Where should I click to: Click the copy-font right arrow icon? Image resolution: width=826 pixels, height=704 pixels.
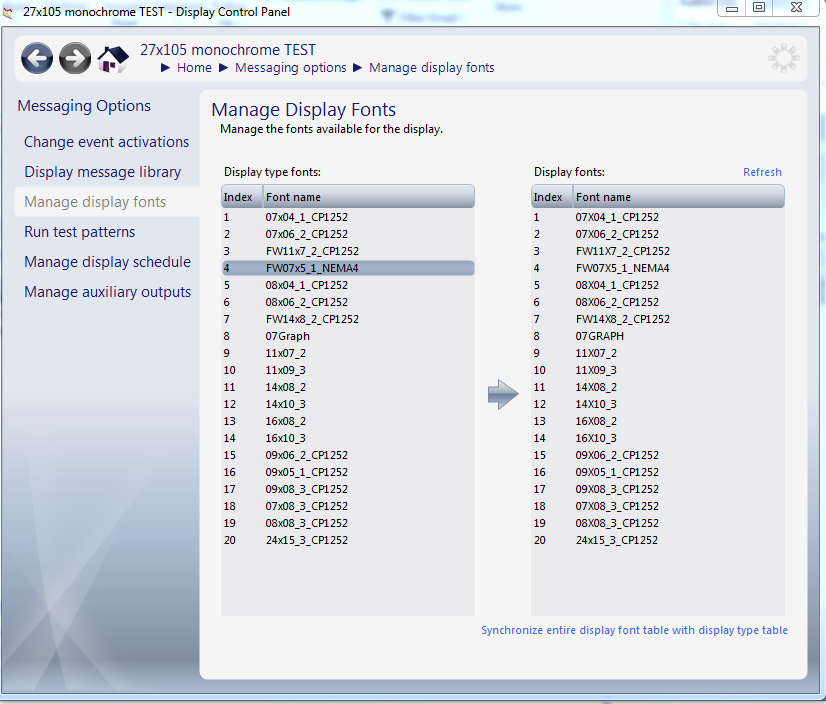(503, 395)
